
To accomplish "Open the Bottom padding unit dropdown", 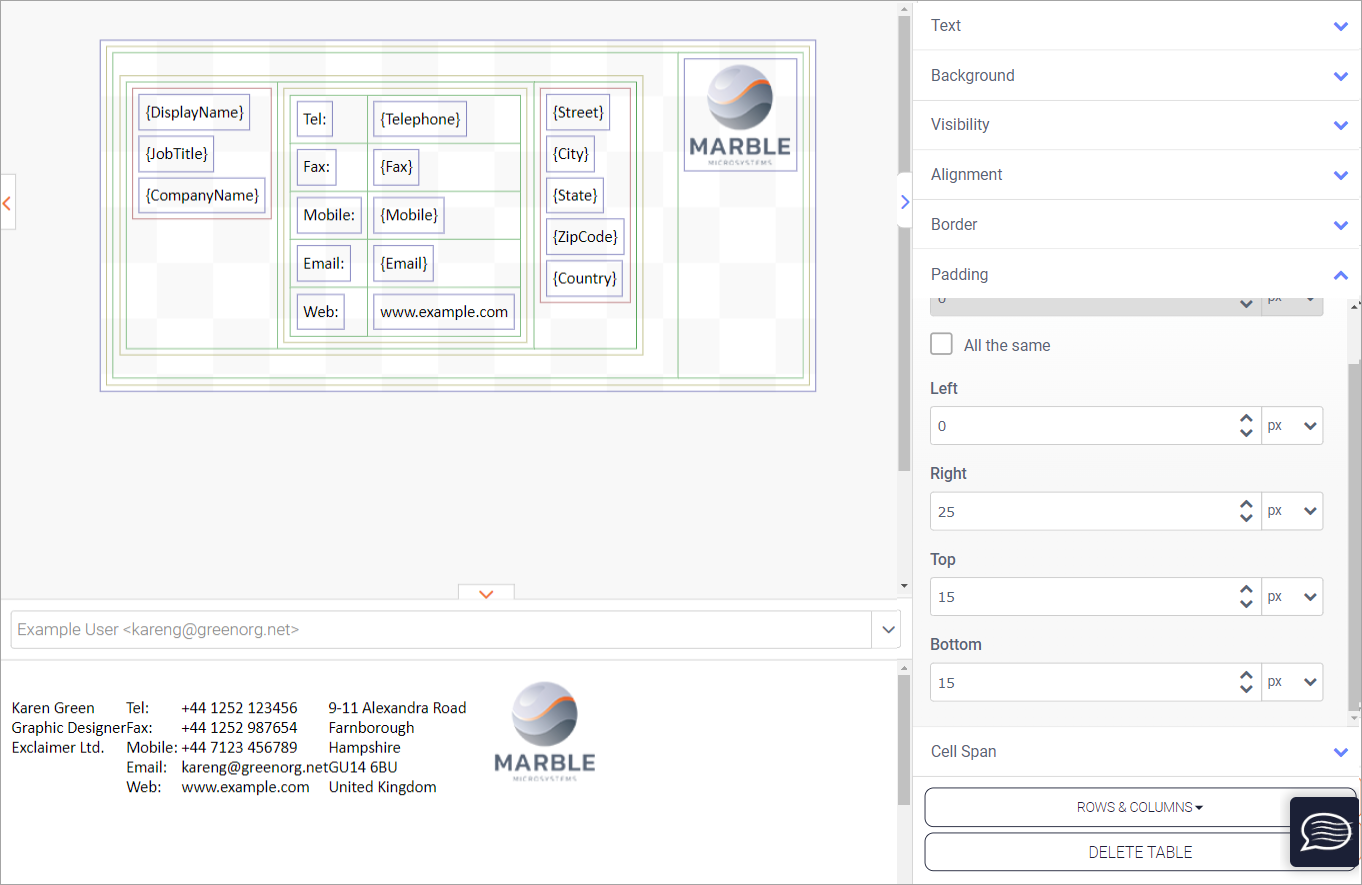I will click(x=1292, y=682).
